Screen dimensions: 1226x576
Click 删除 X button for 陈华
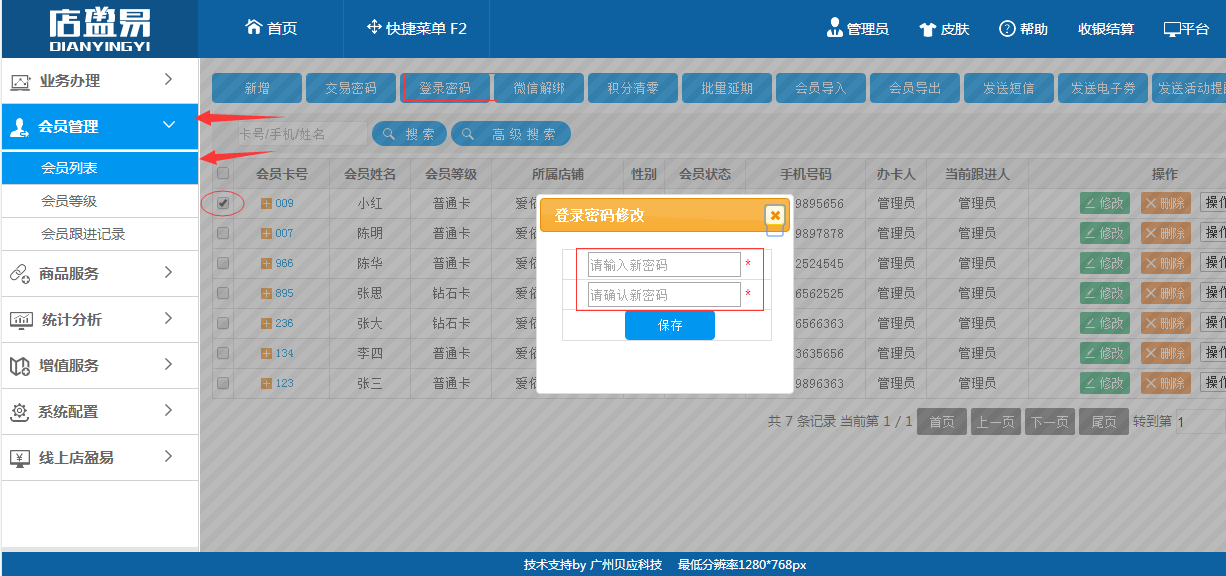click(x=1165, y=263)
